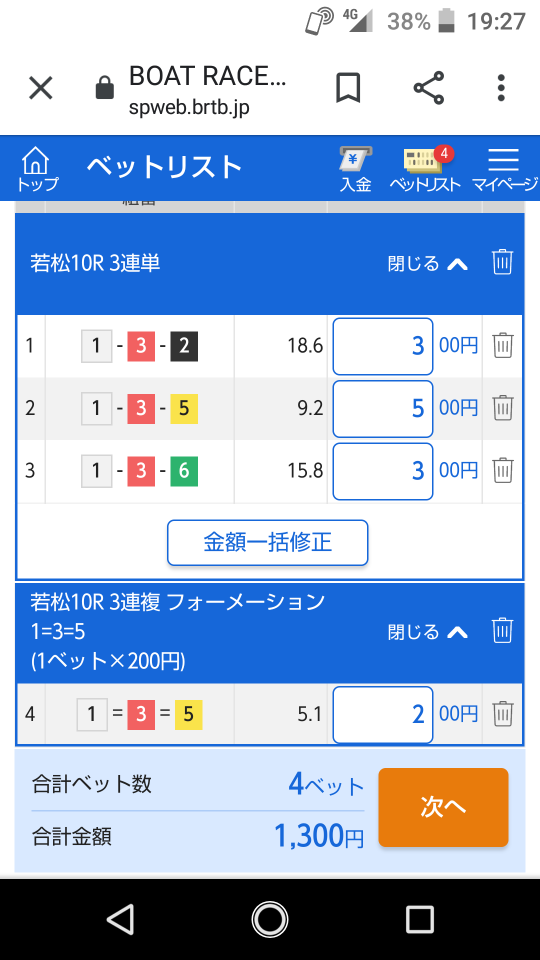Edit the amount field for 1-3-2
This screenshot has width=540, height=960.
383,346
